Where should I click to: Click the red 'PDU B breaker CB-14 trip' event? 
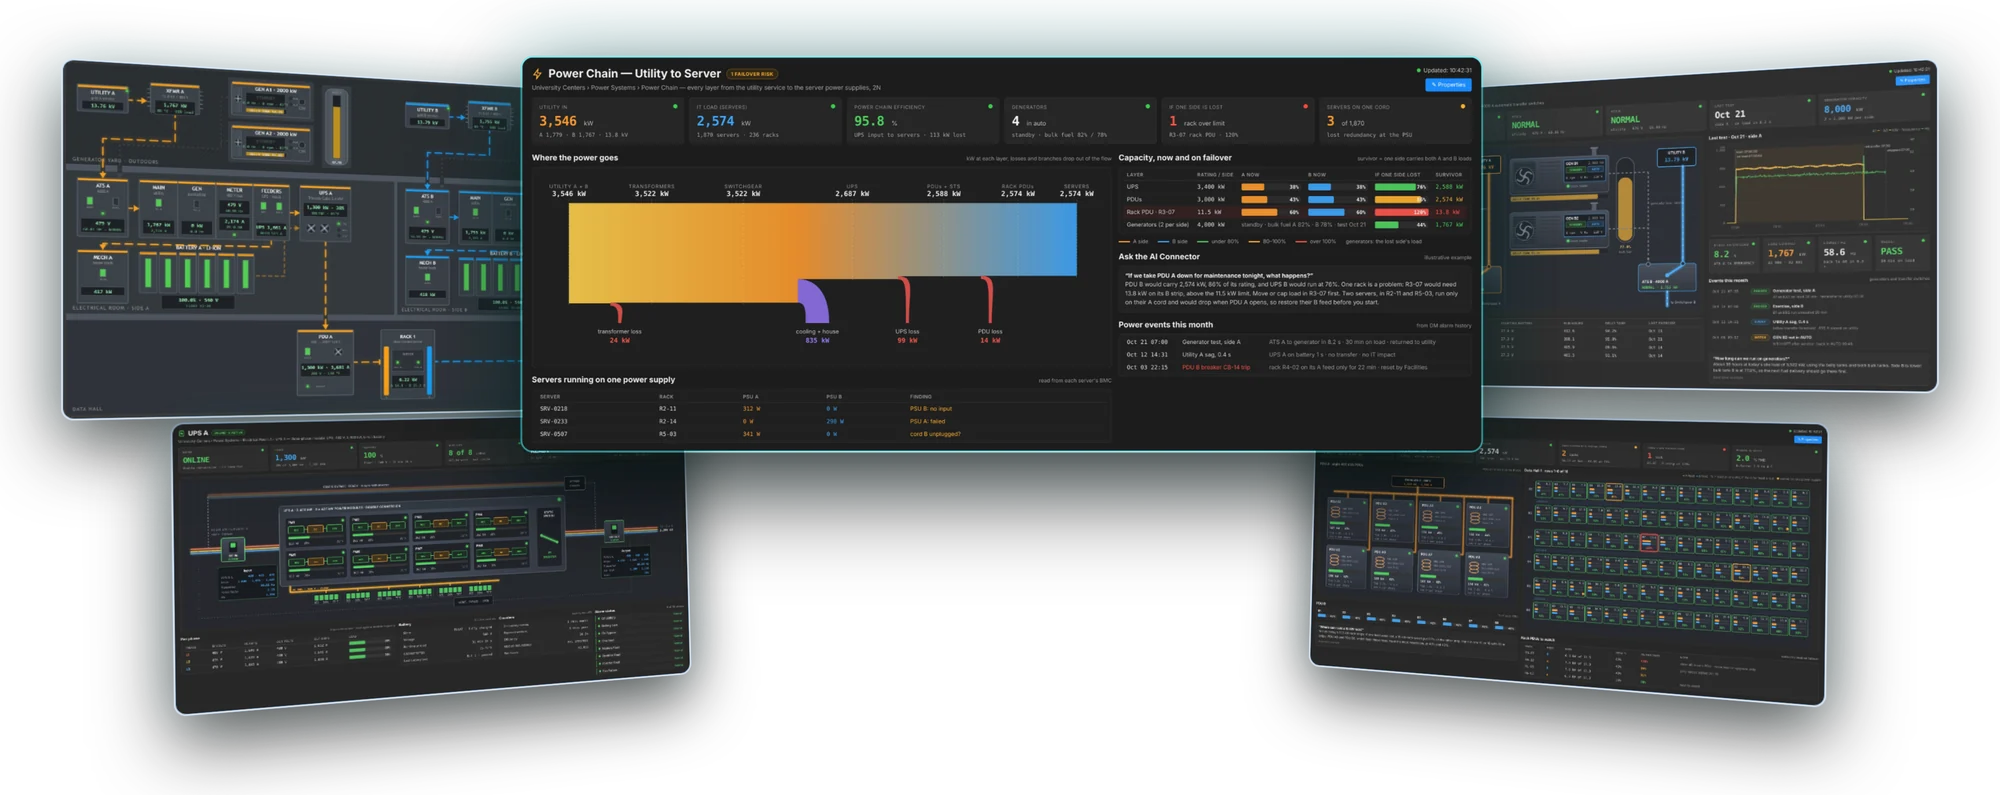click(1216, 367)
